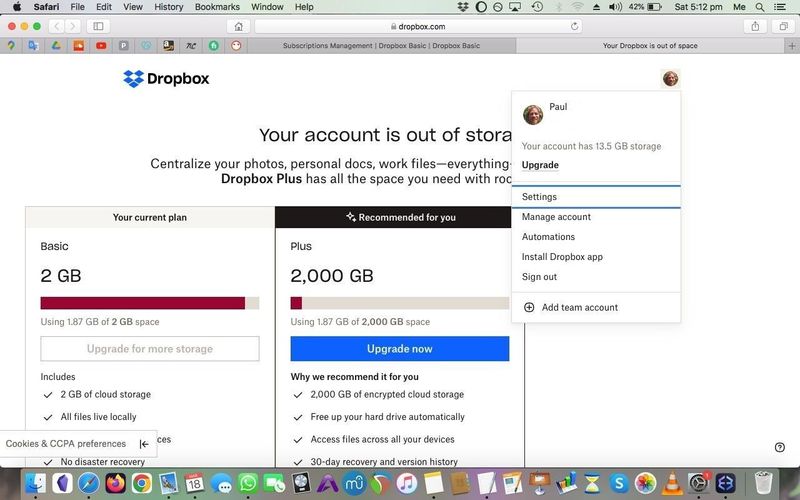Click the dropbox.com address field
Viewport: 800px width, 500px height.
(418, 27)
